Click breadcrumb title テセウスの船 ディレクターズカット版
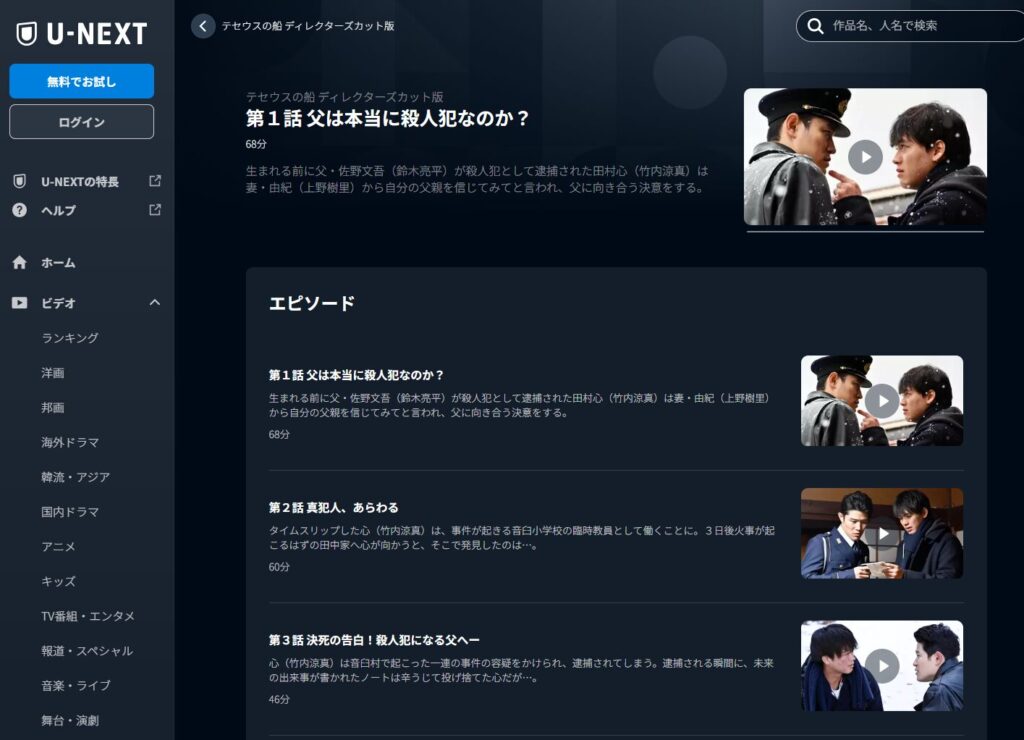Screen dimensions: 1024x740 (x=308, y=26)
